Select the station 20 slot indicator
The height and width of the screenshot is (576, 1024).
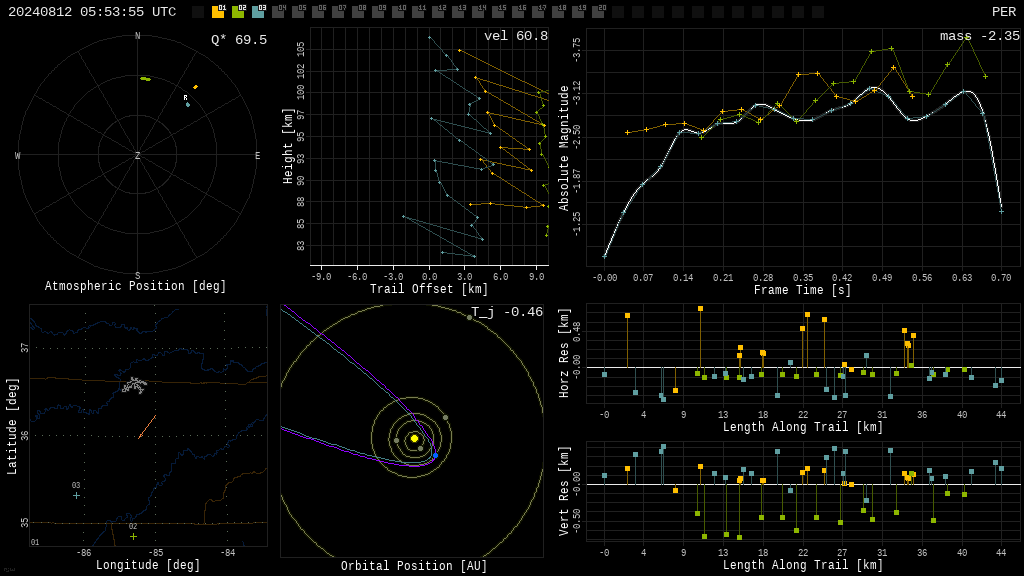click(x=599, y=12)
